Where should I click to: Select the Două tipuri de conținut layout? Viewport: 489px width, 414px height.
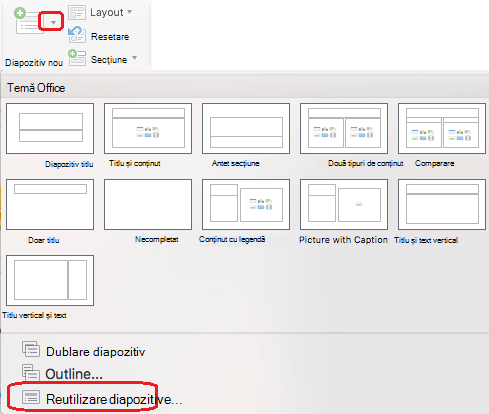(344, 128)
